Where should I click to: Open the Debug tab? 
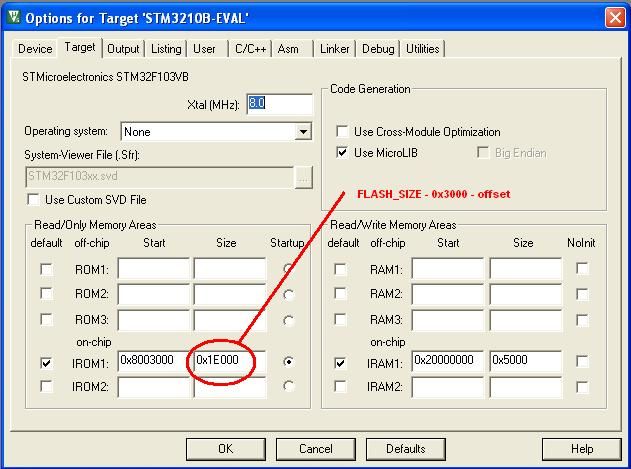click(x=378, y=49)
